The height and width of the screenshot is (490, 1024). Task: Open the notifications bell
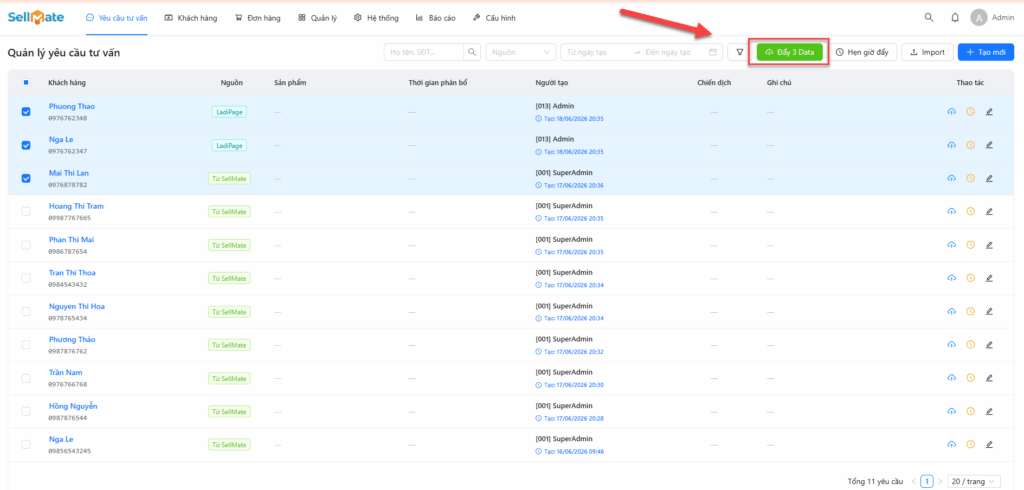pyautogui.click(x=955, y=18)
